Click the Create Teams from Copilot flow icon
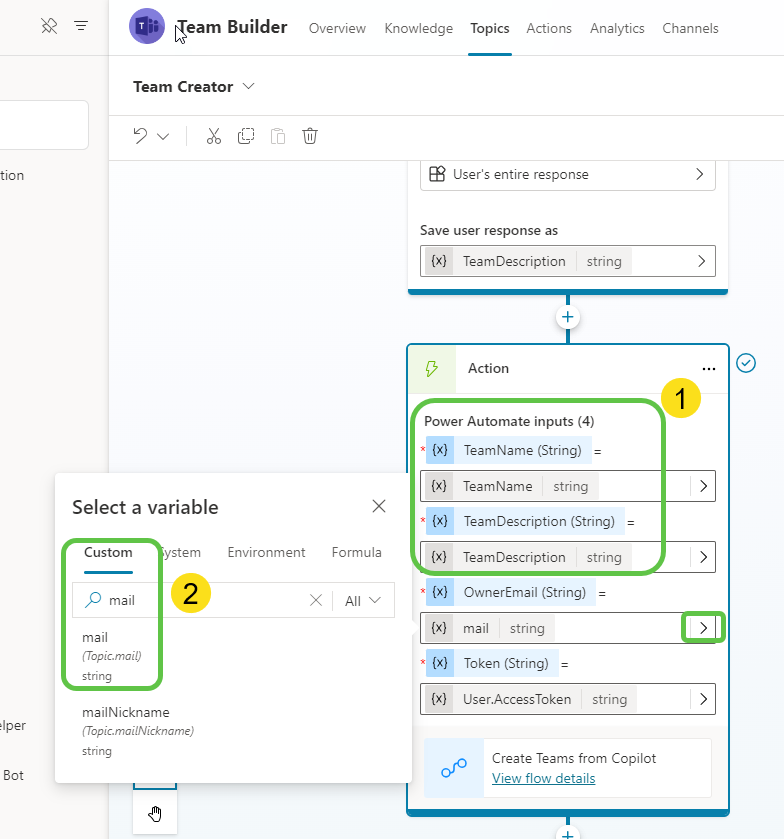This screenshot has height=839, width=784. (452, 767)
